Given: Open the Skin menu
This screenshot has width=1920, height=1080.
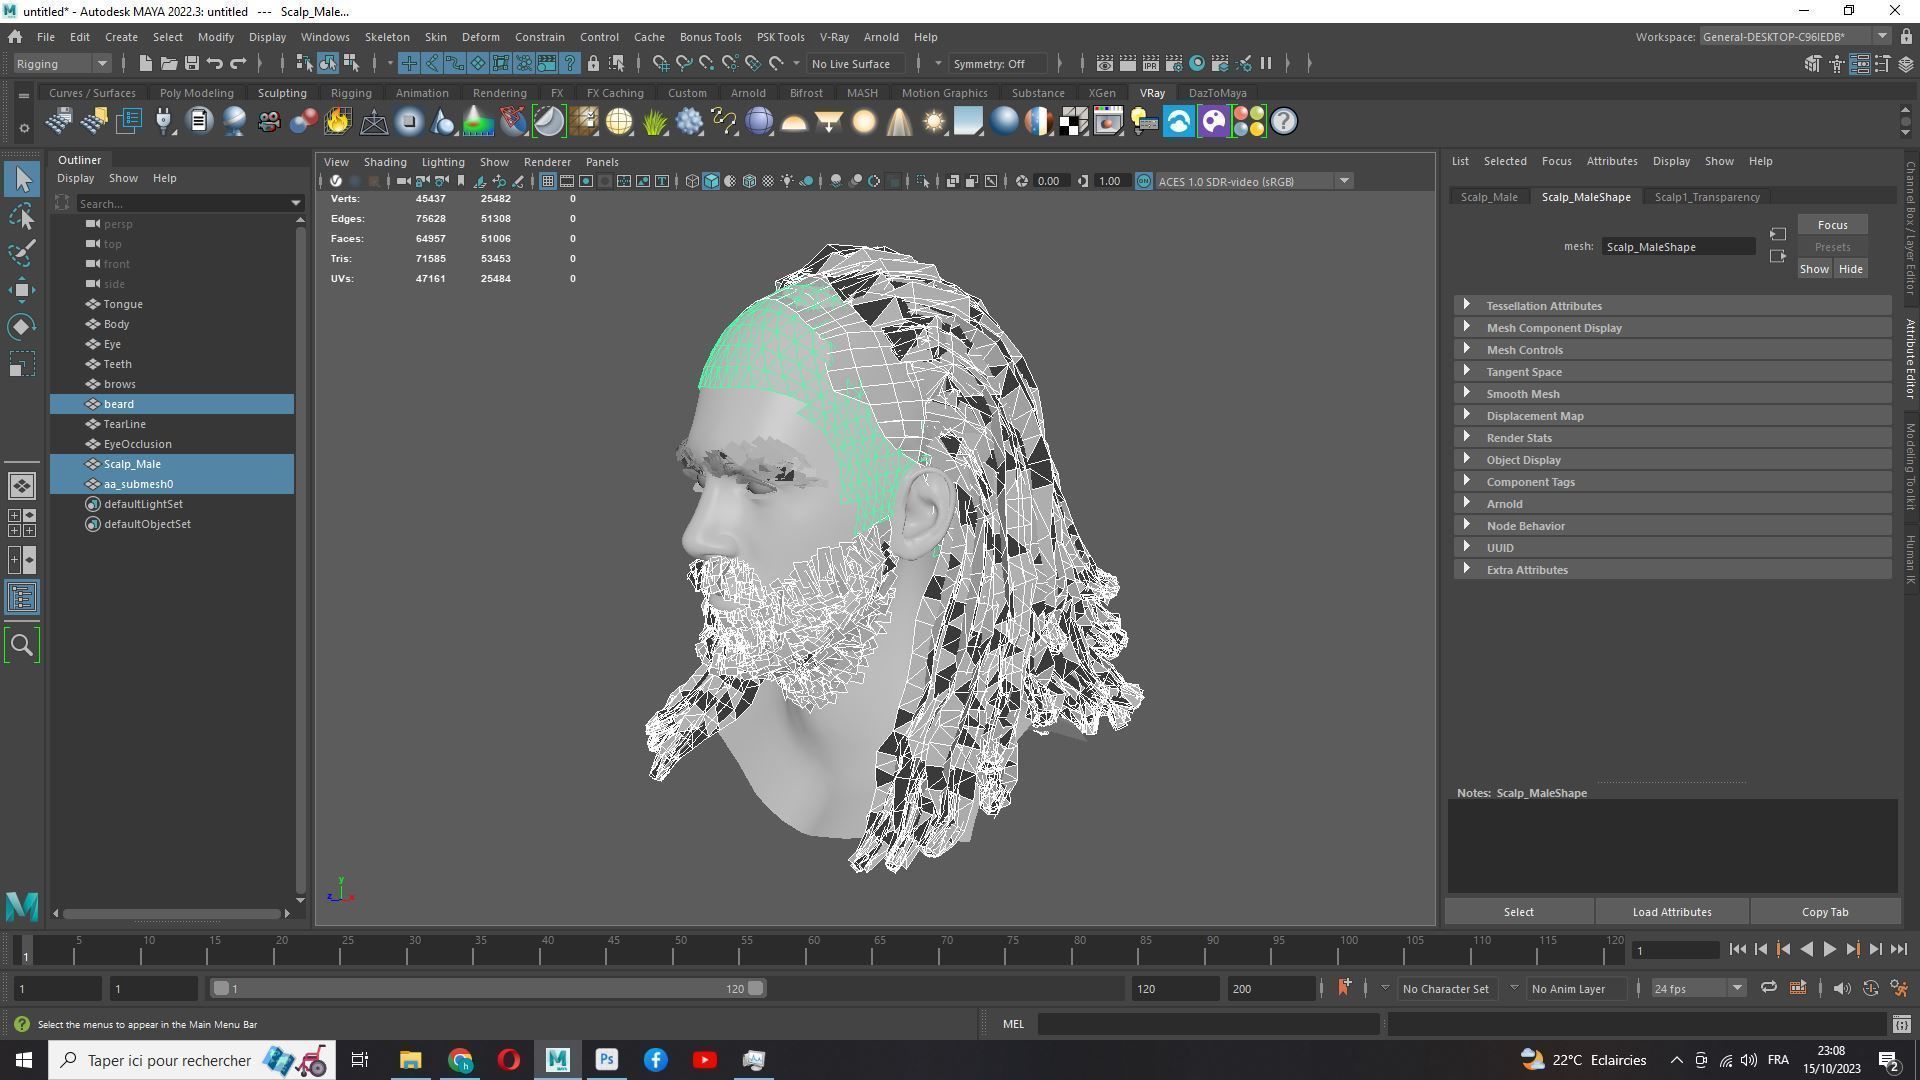Looking at the screenshot, I should coord(435,37).
